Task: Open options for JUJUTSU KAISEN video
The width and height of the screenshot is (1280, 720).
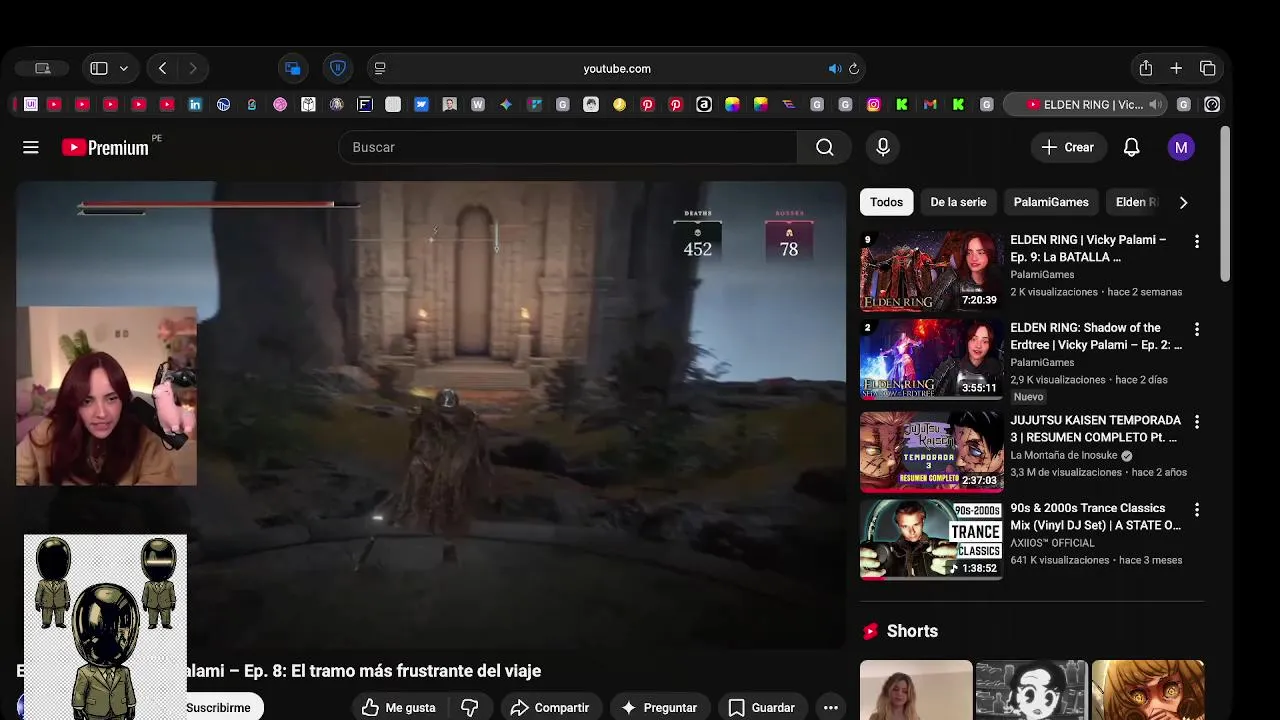Action: [1196, 422]
